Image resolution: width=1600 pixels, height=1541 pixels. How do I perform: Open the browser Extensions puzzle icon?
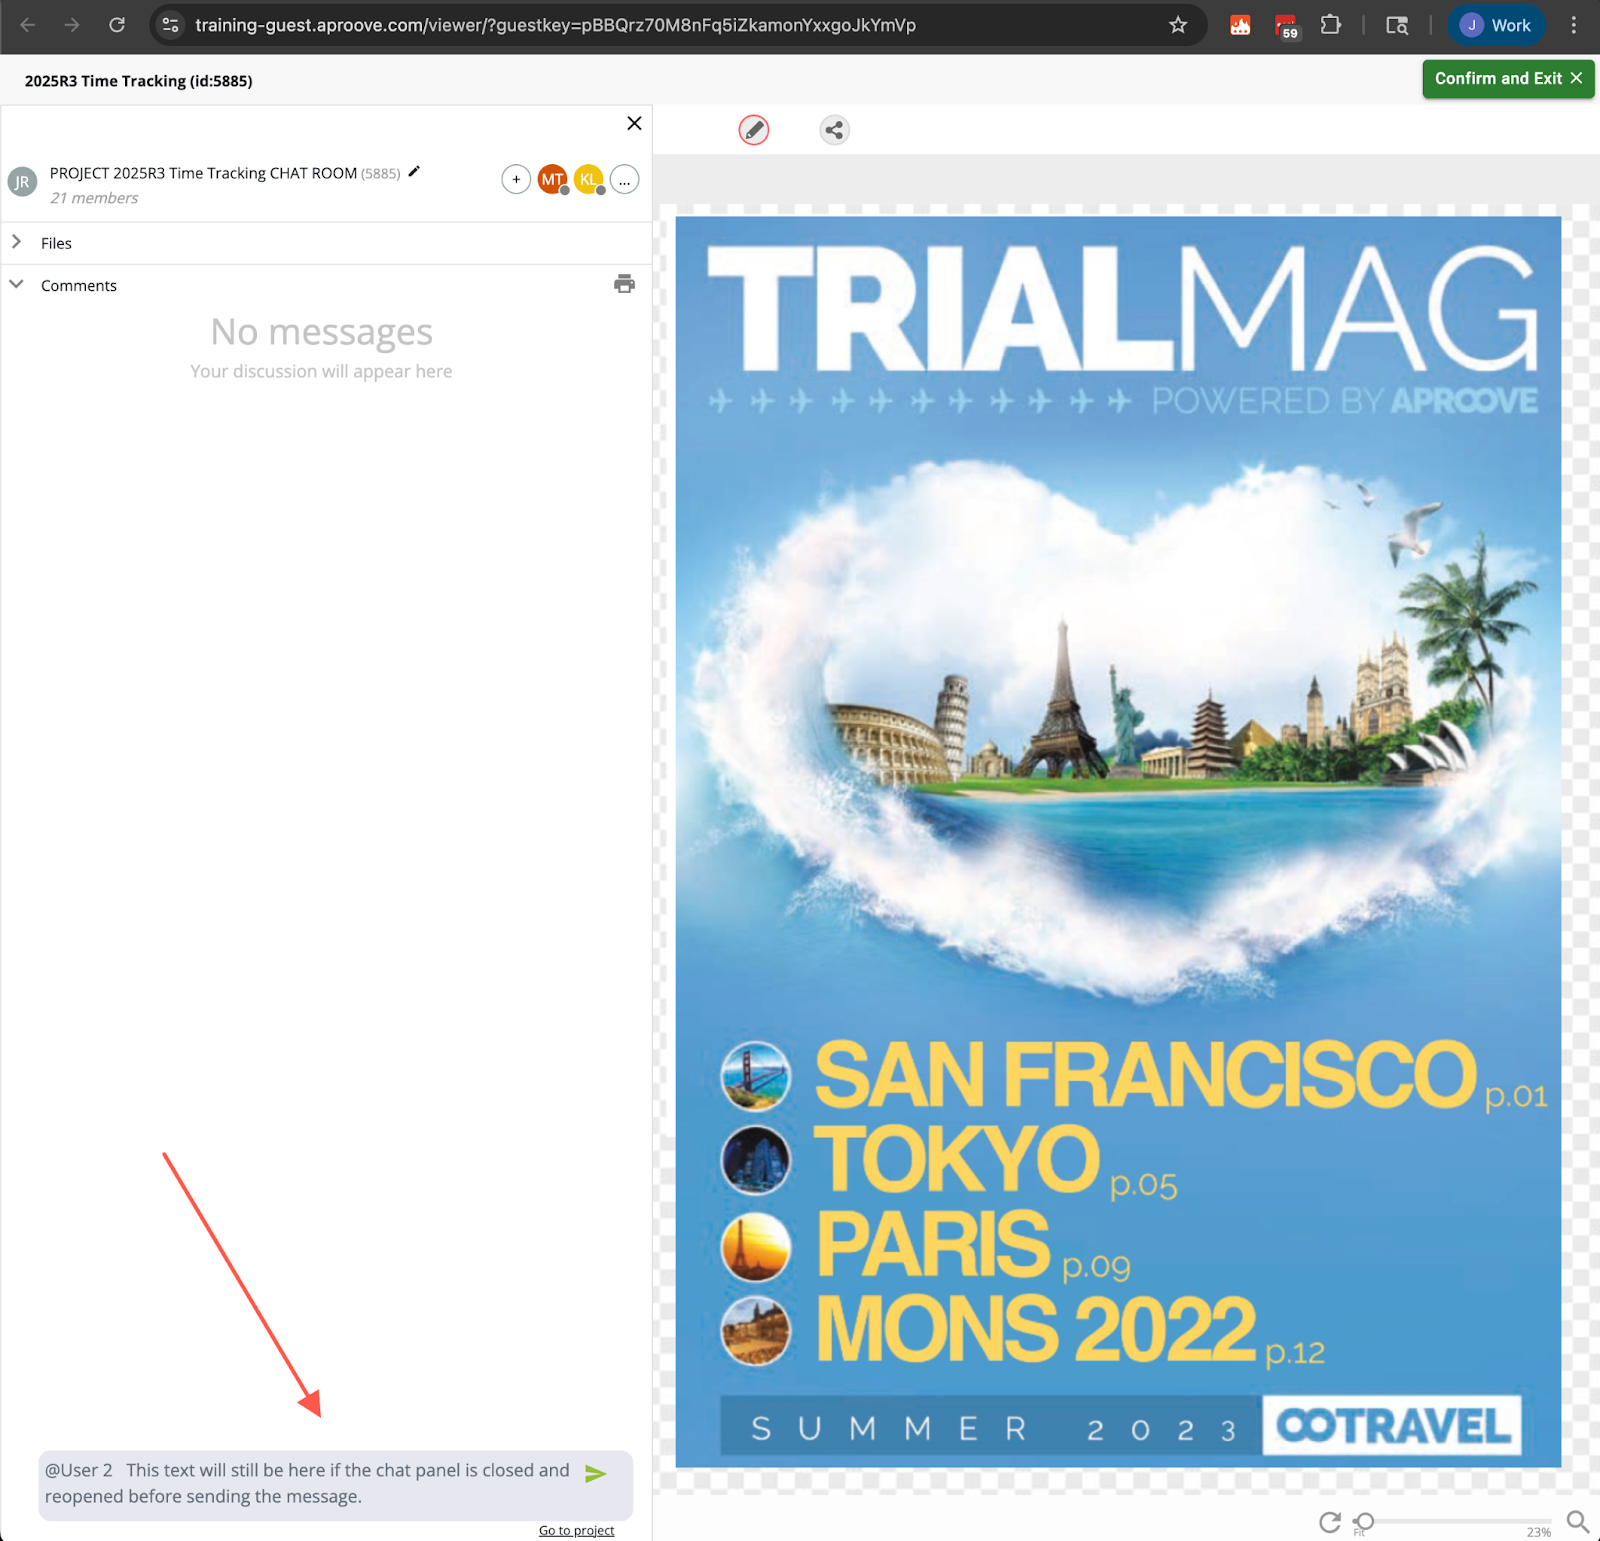click(1330, 25)
